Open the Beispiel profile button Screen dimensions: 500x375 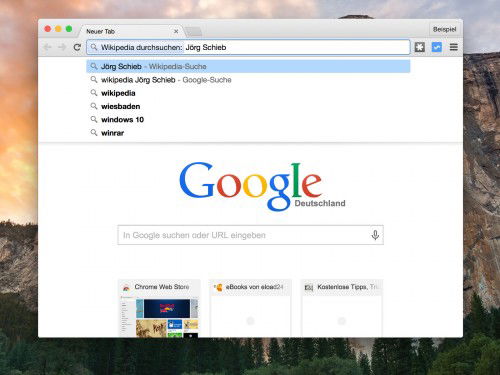(444, 29)
